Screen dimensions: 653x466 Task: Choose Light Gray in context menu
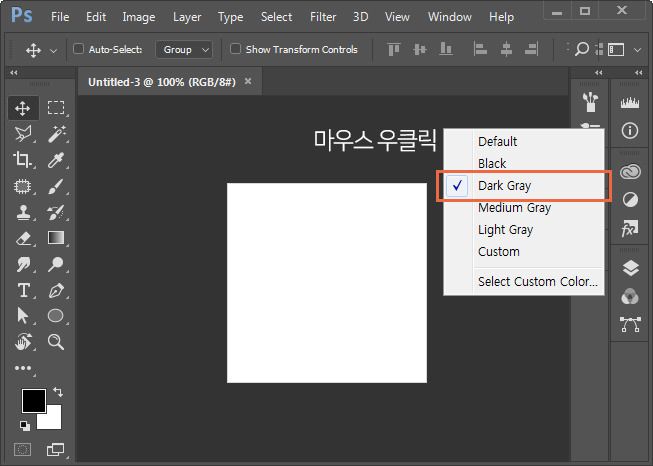pos(523,229)
